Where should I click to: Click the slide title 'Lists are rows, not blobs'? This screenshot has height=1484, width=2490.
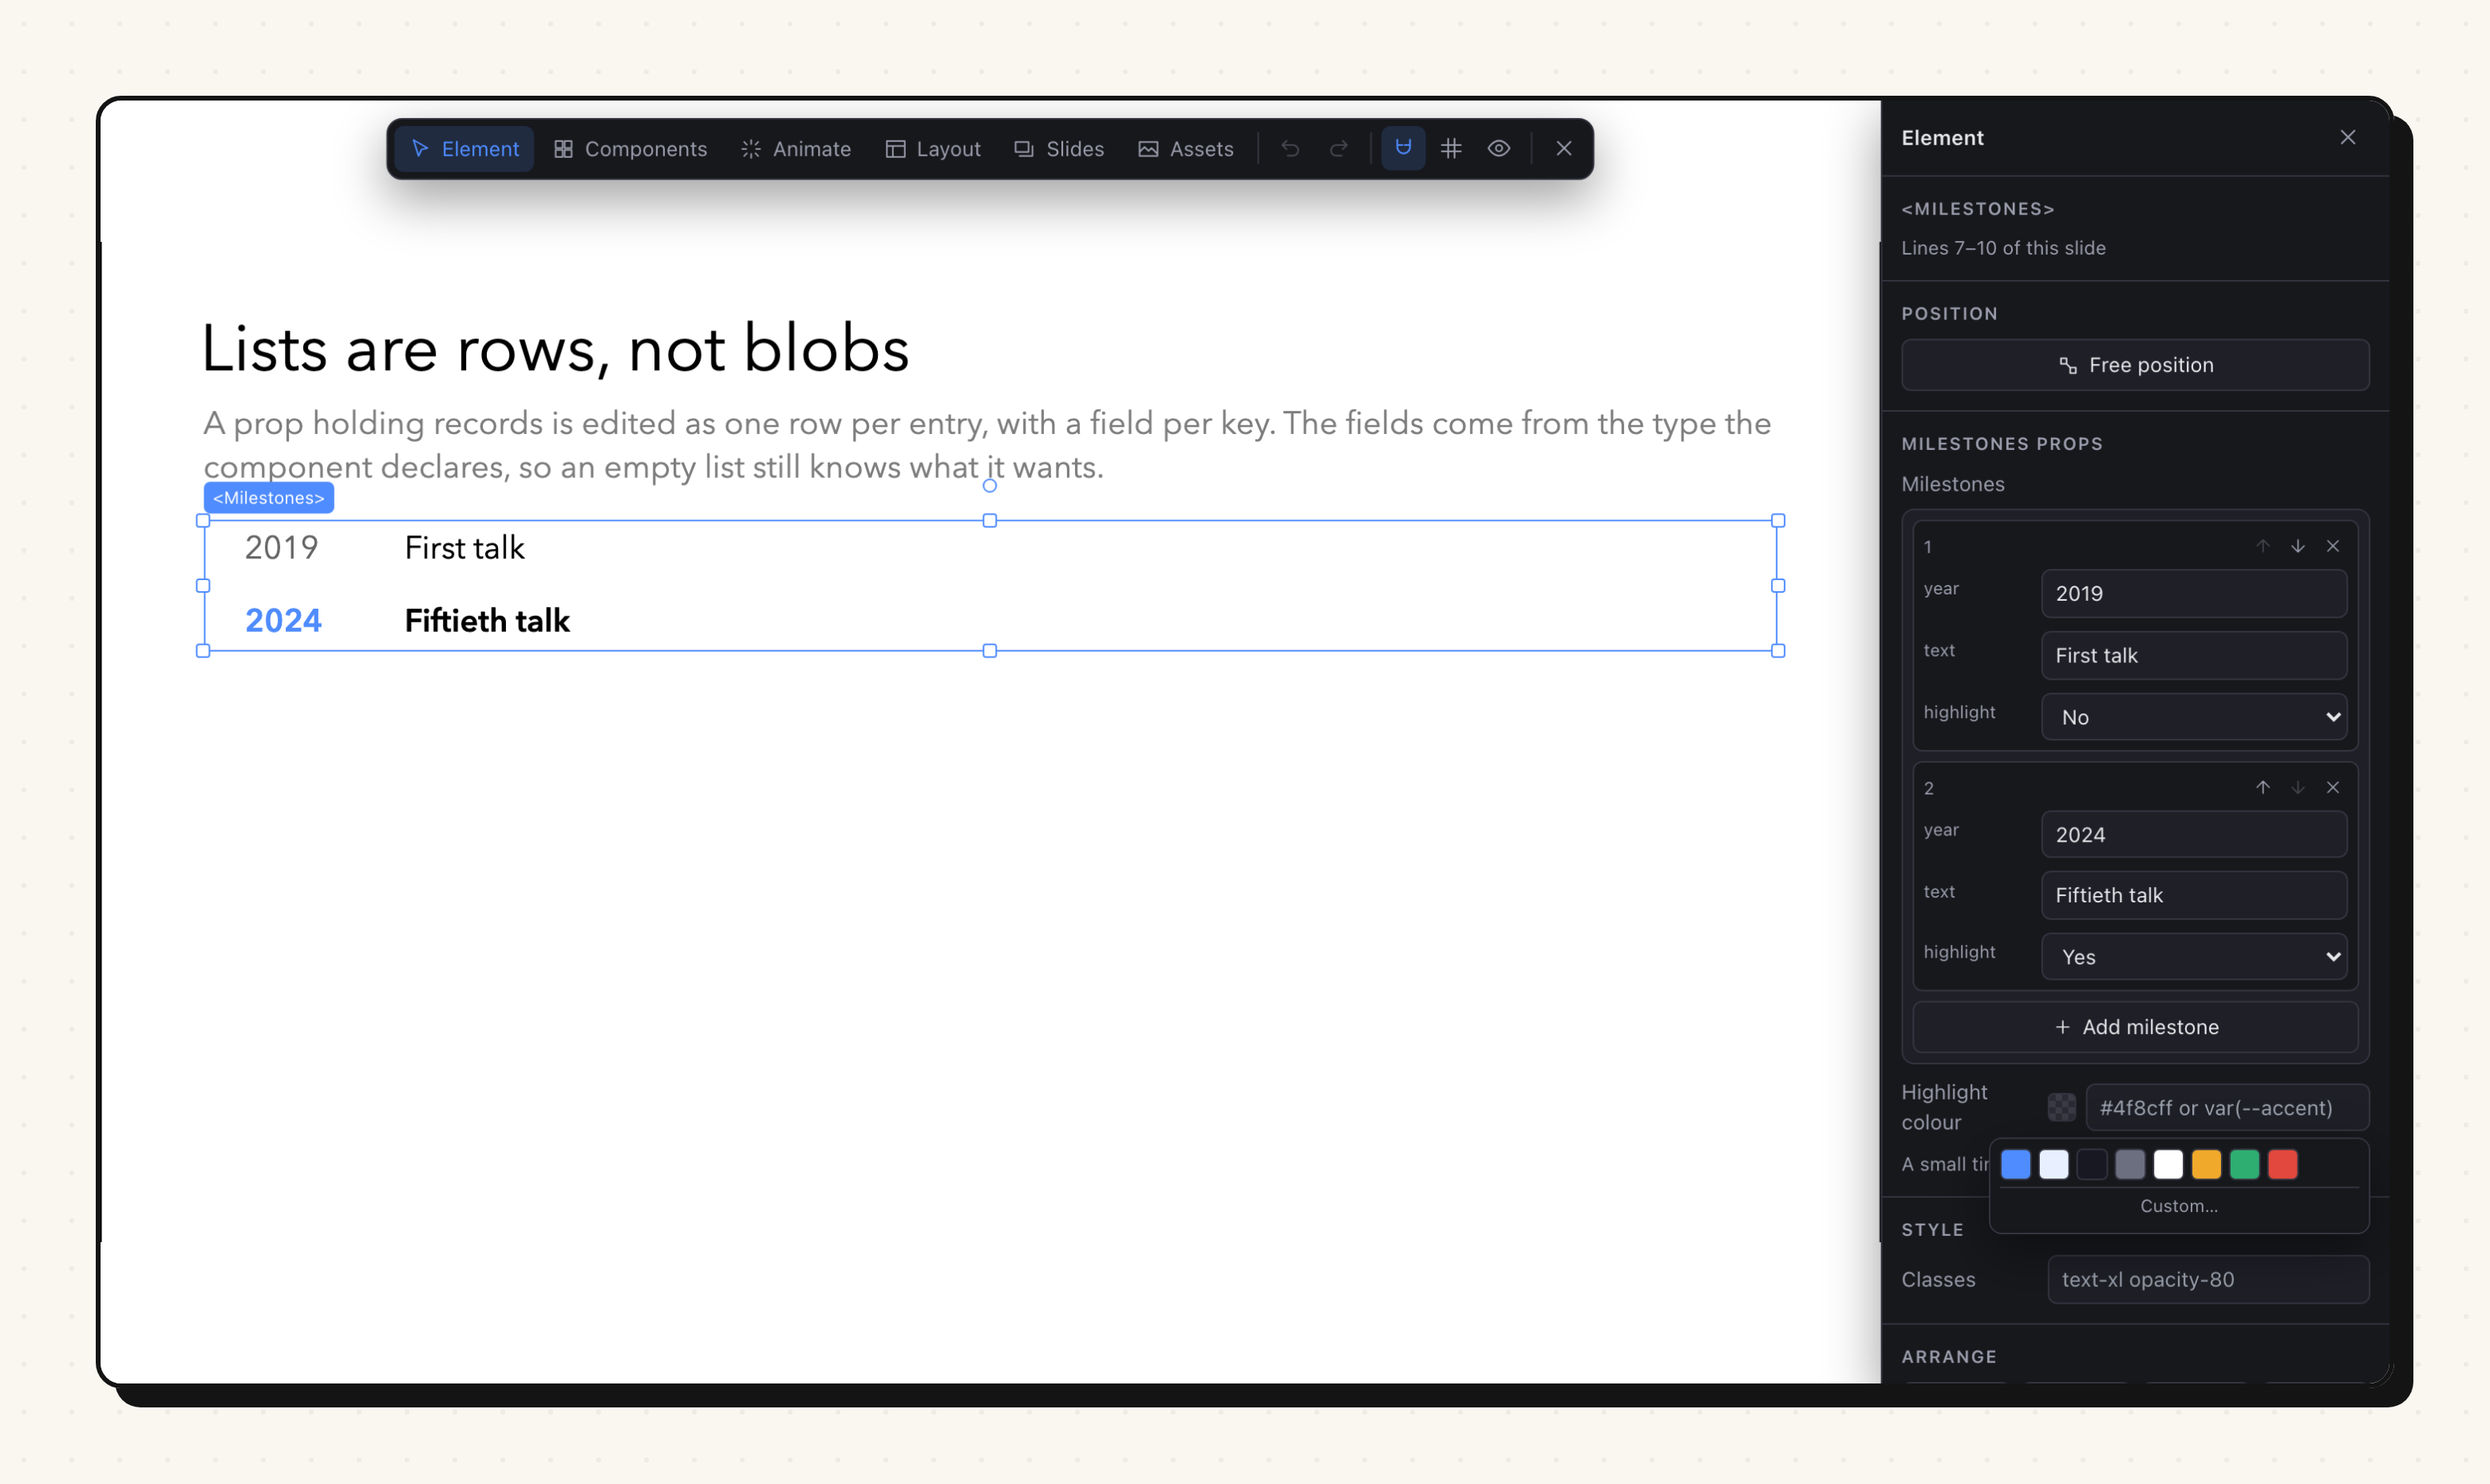pyautogui.click(x=556, y=349)
